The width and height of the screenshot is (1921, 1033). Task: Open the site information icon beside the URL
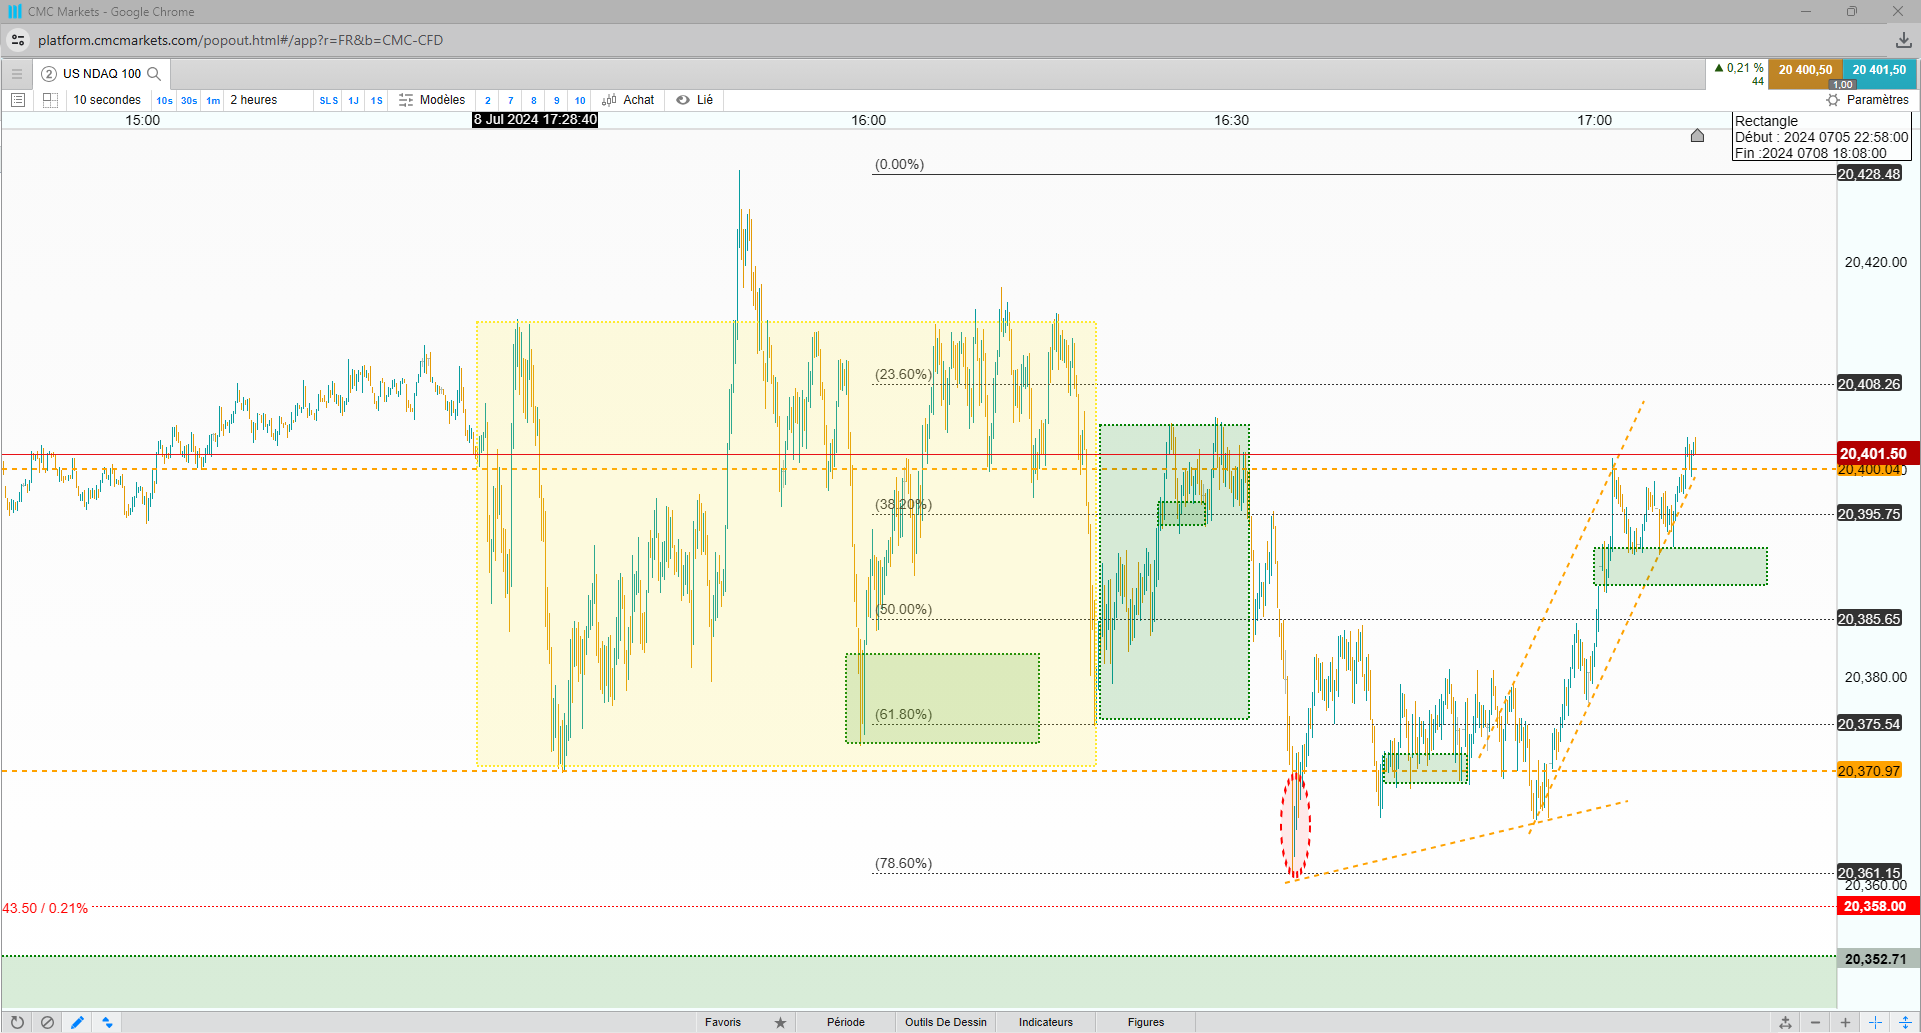click(x=18, y=40)
